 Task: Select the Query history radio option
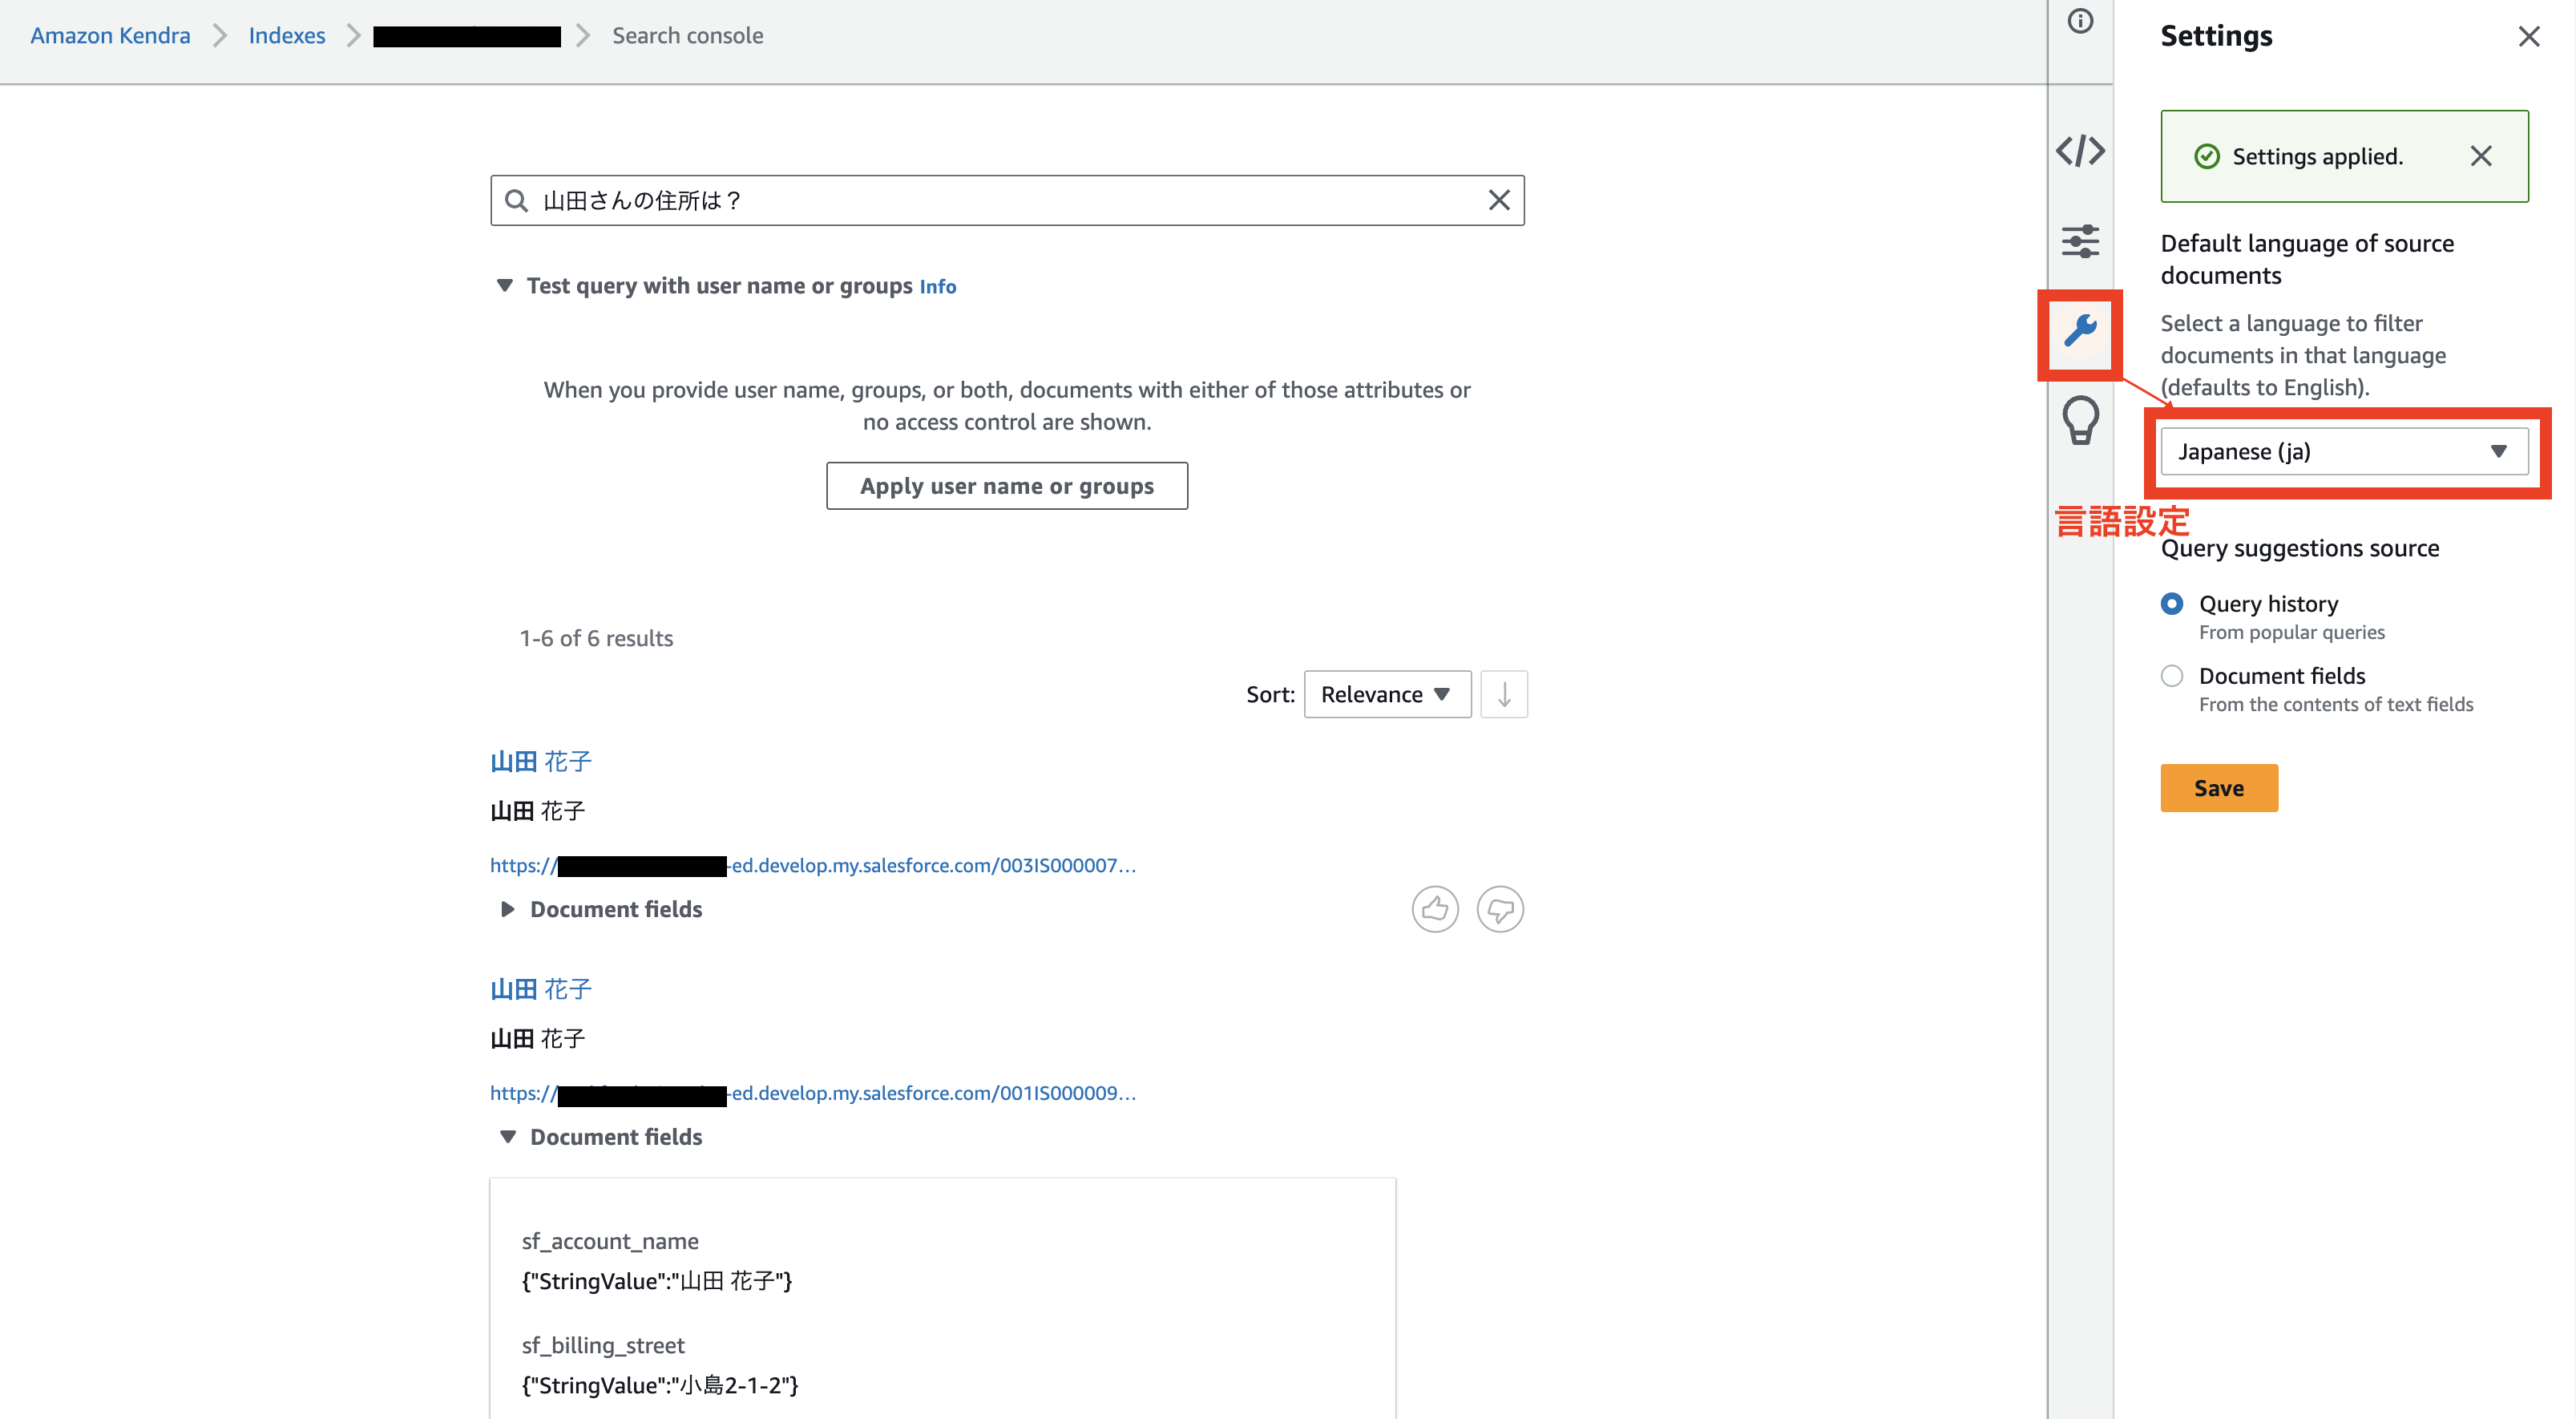click(2171, 604)
